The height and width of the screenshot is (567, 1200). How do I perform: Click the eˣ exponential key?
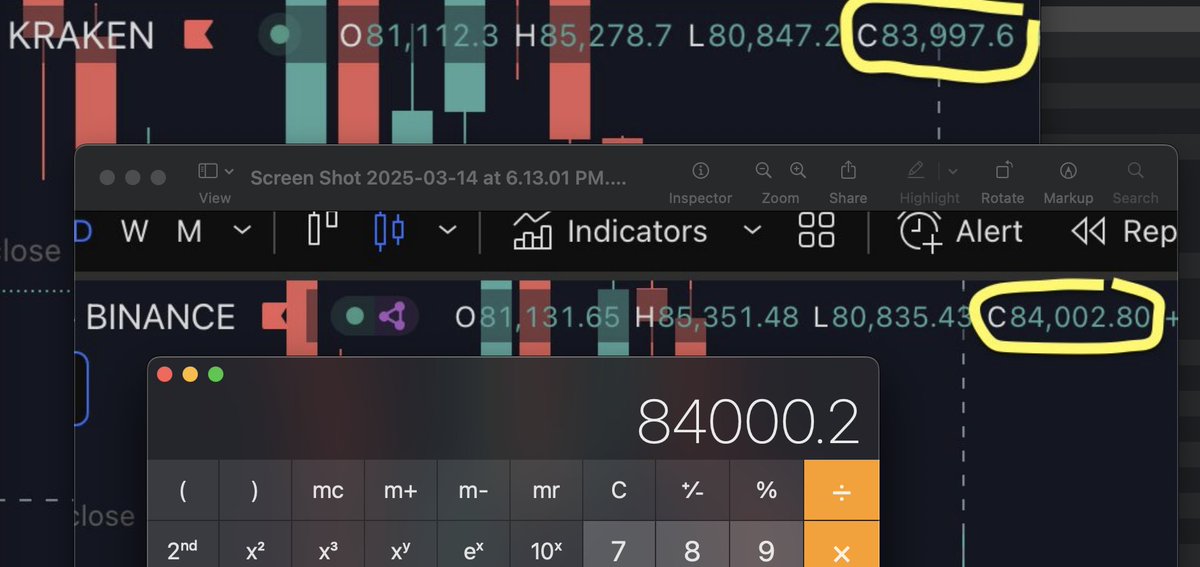tap(473, 545)
